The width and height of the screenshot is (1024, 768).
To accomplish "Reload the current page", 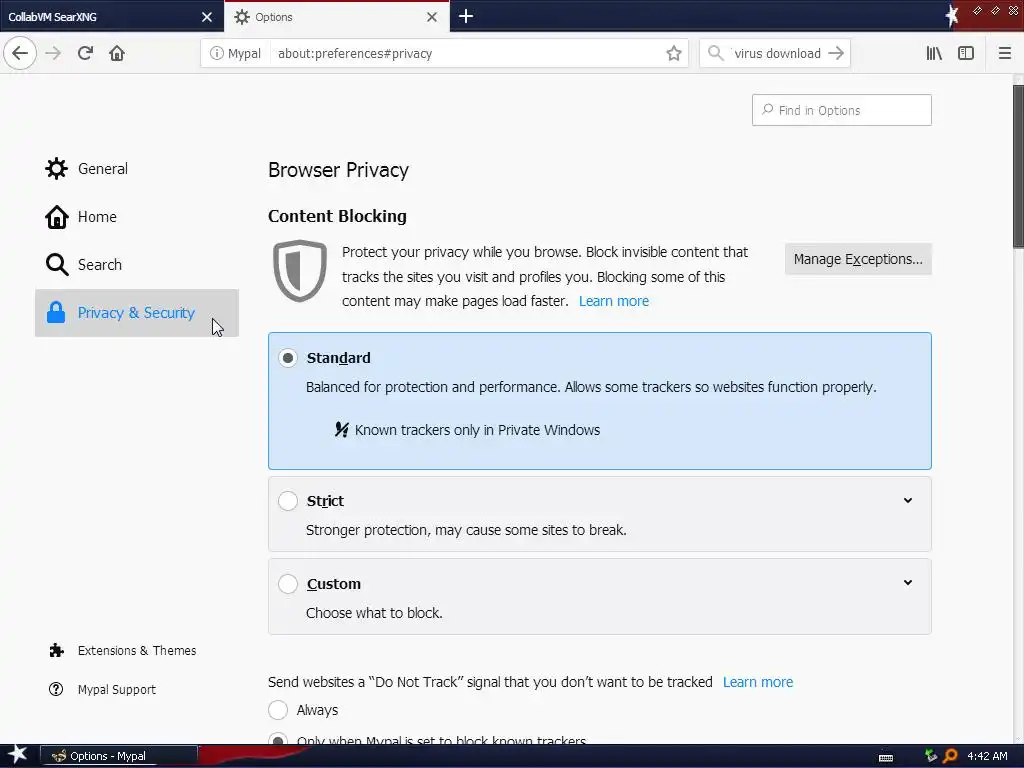I will click(x=85, y=53).
